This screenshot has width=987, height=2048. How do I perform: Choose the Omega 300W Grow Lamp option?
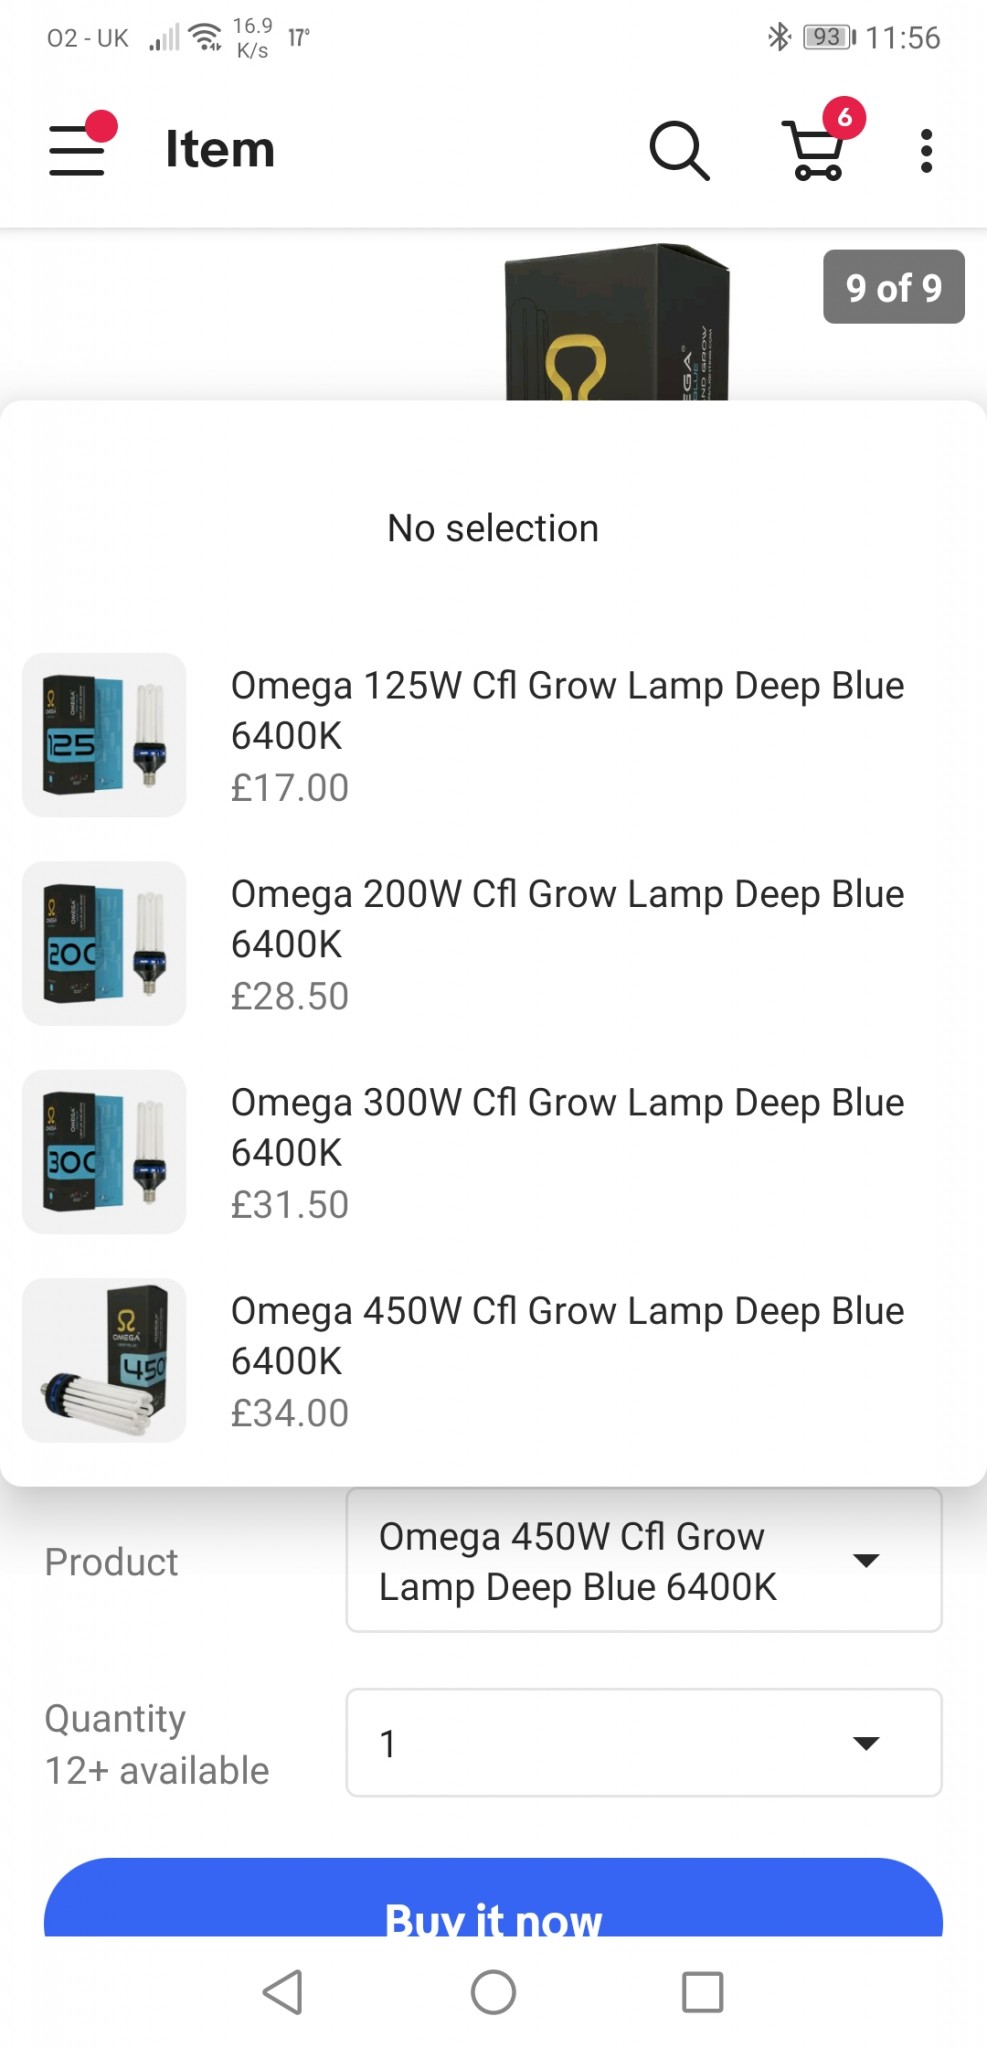pyautogui.click(x=567, y=1152)
